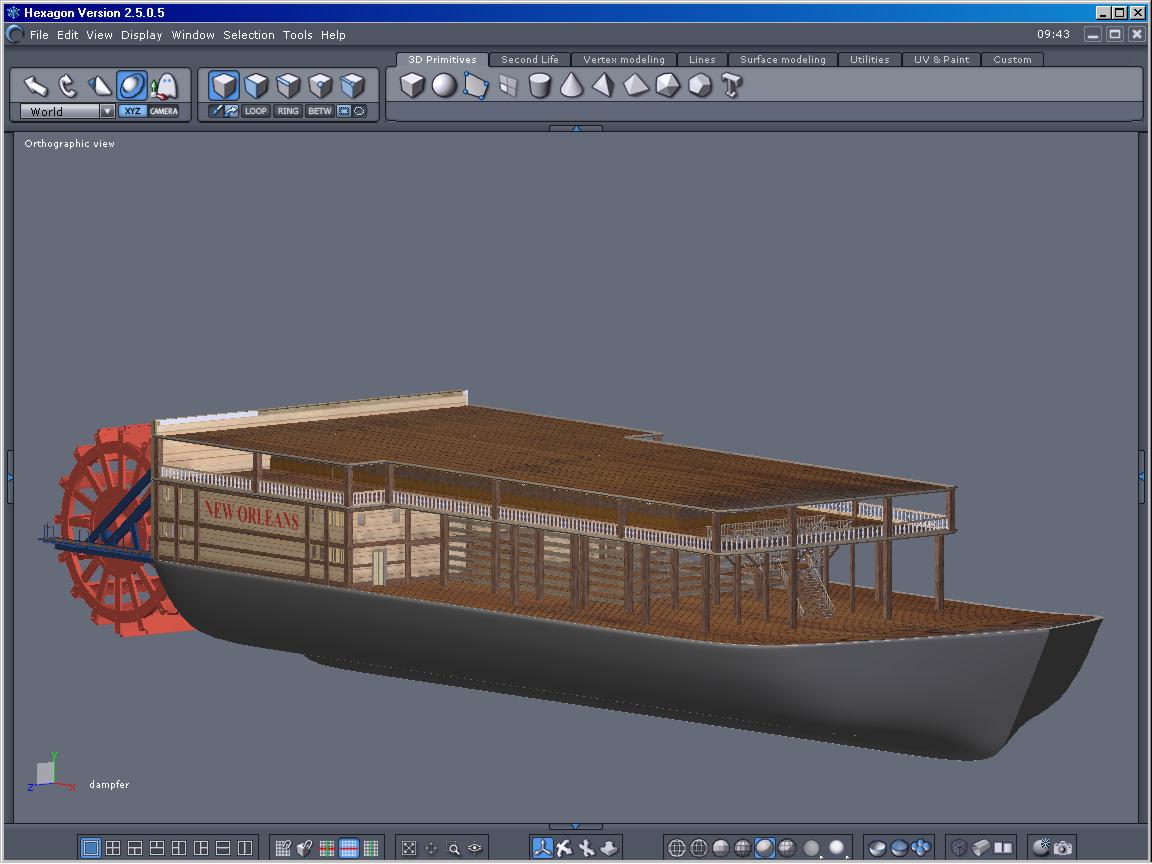
Task: Switch to the Vertex modeling tab
Action: point(623,60)
